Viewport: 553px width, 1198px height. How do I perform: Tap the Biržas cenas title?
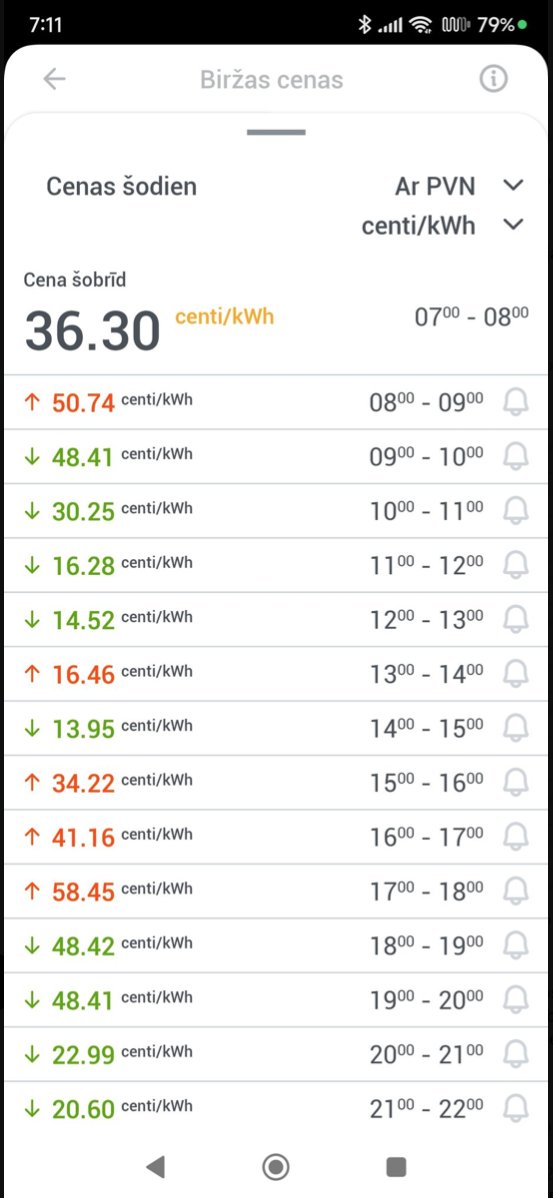pos(272,79)
